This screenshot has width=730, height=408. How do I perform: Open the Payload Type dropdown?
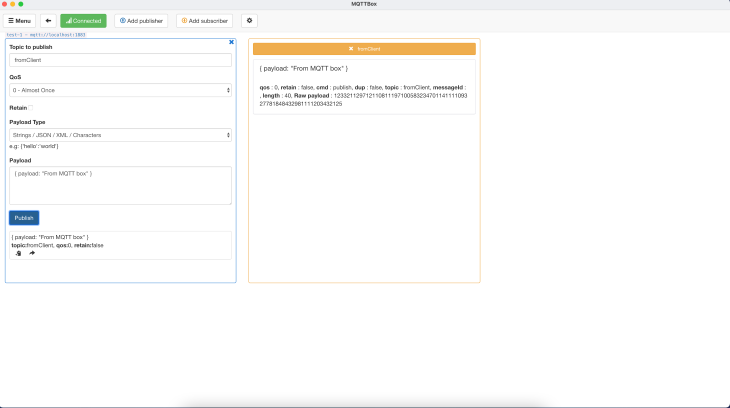120,135
